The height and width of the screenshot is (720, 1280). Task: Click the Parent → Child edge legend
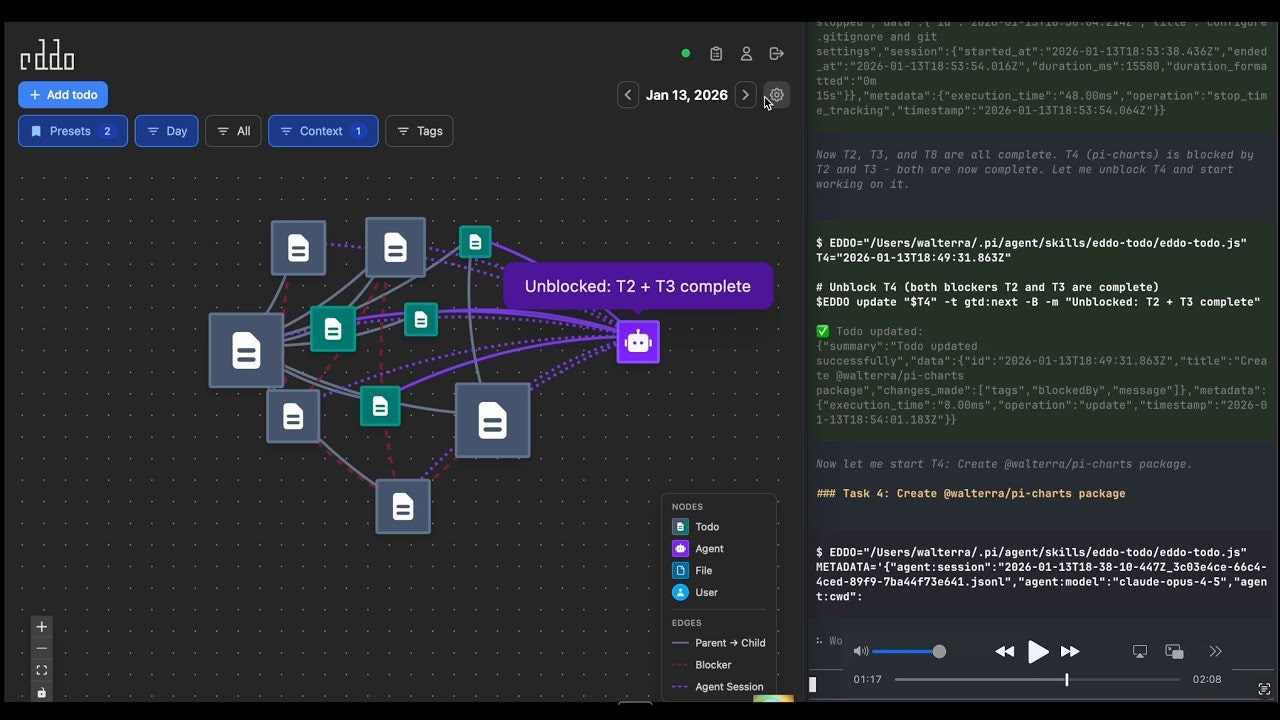pos(718,643)
